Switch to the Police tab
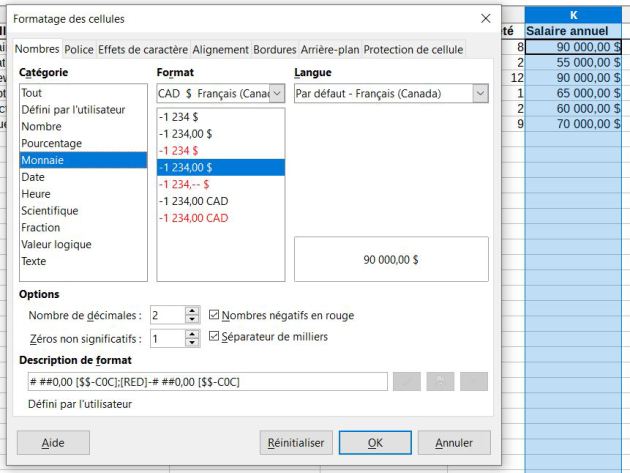This screenshot has height=473, width=630. (79, 49)
